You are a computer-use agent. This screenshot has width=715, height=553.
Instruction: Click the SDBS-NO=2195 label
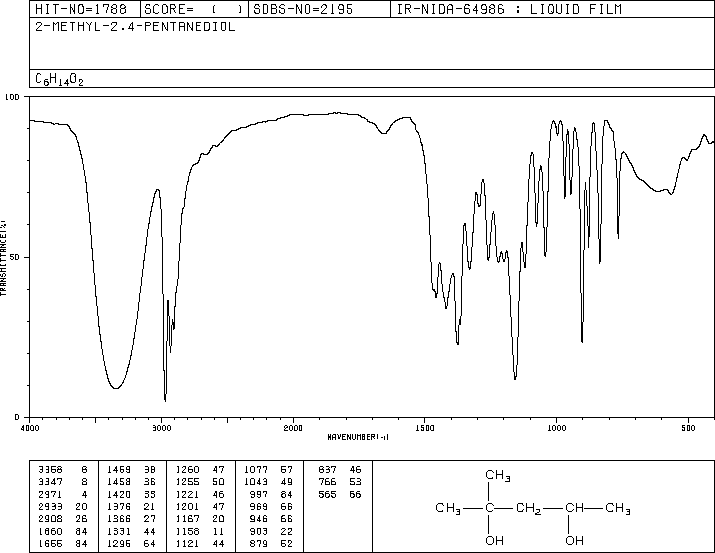click(303, 9)
